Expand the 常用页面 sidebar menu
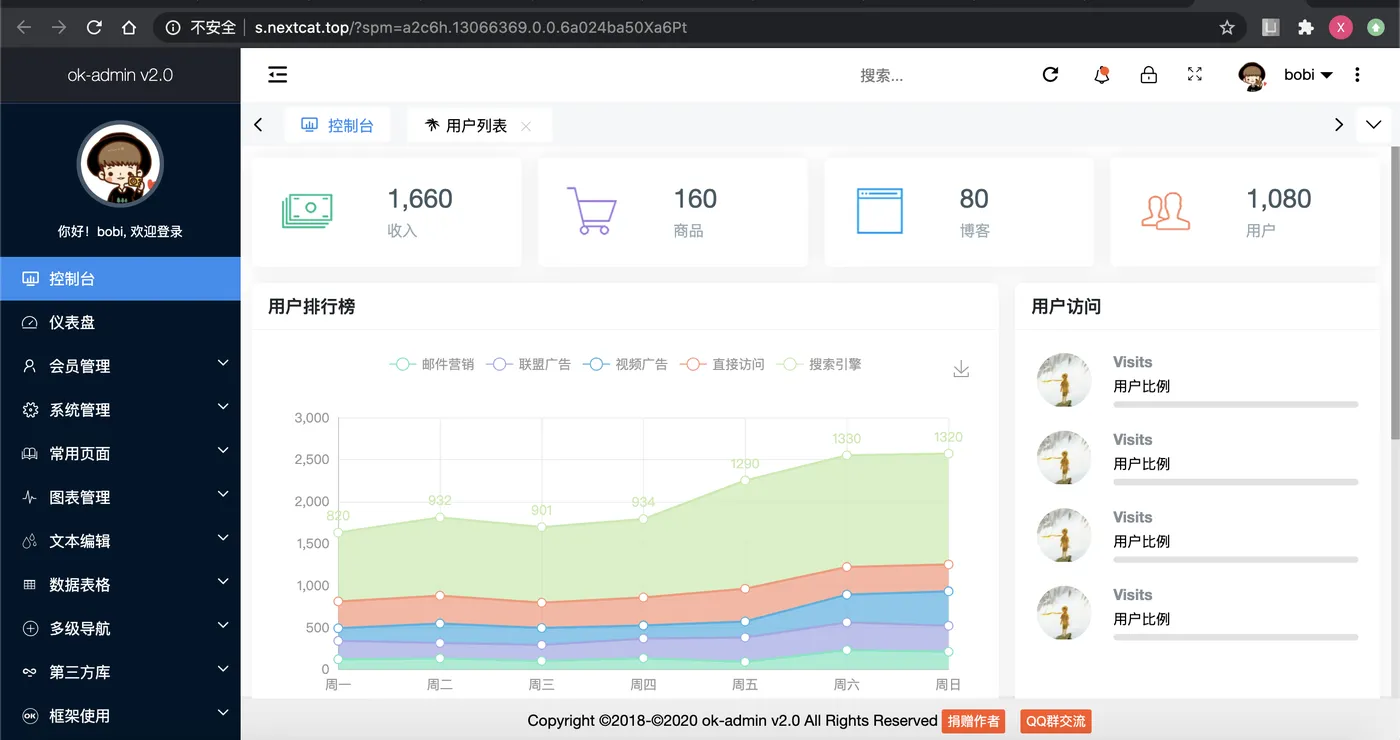Image resolution: width=1400 pixels, height=740 pixels. pos(120,453)
